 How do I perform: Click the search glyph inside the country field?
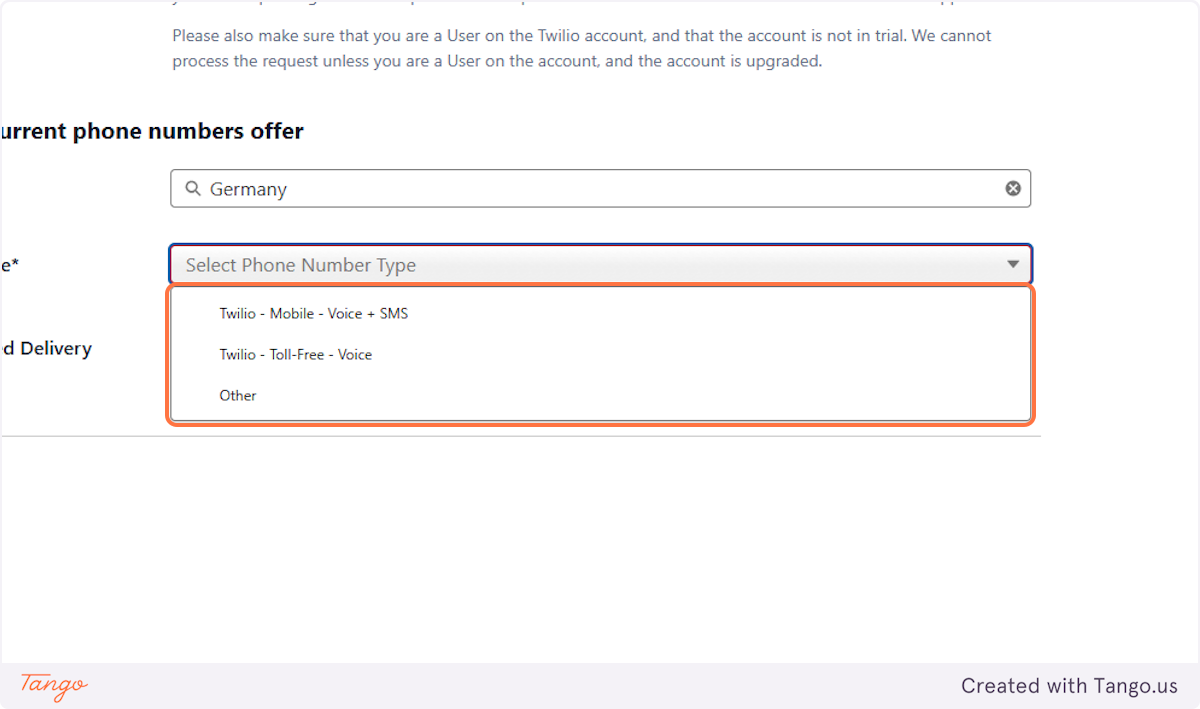coord(192,188)
